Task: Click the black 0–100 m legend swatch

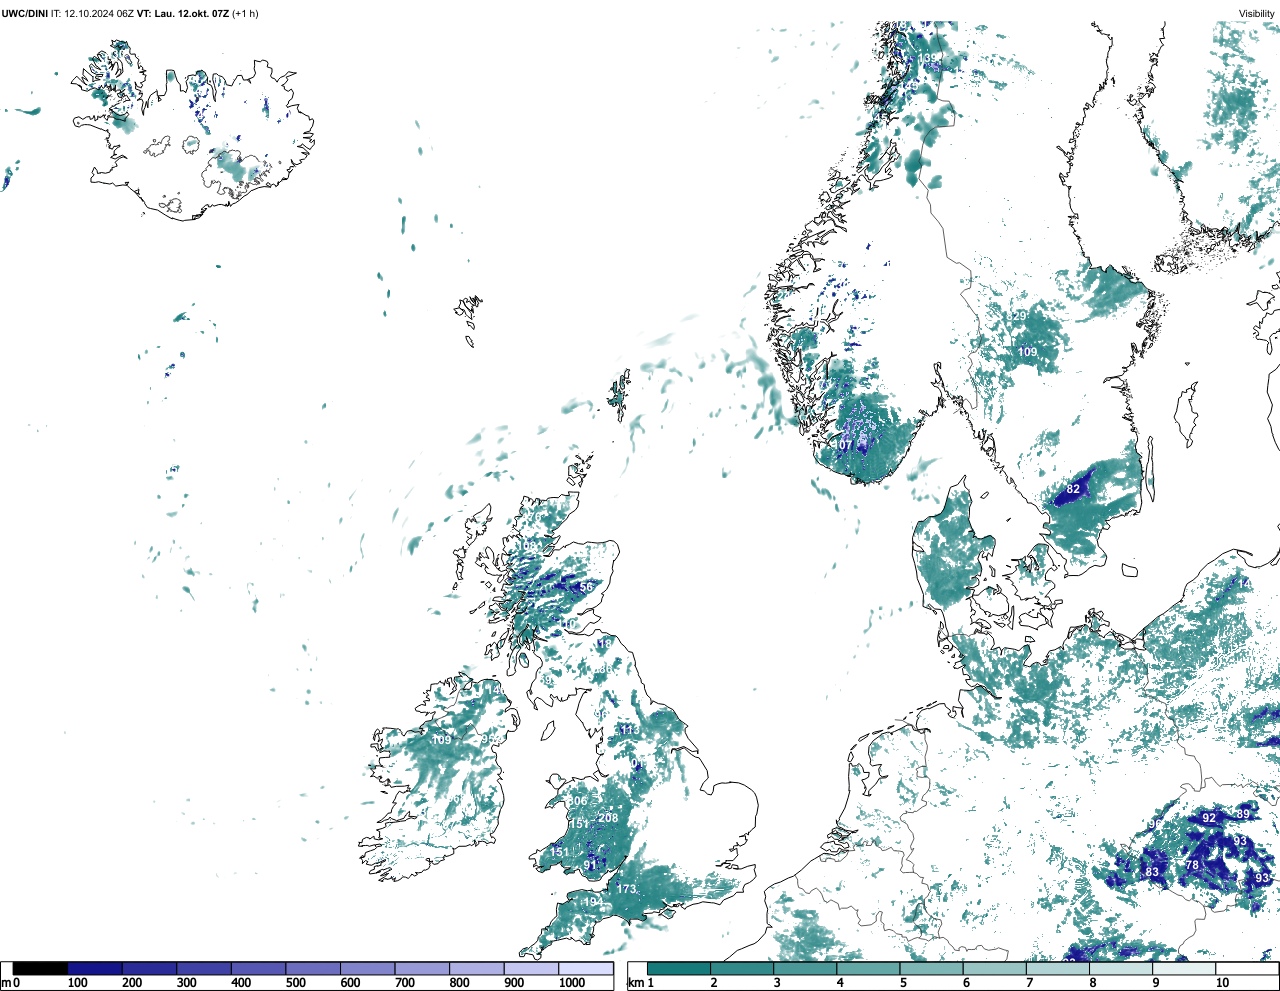Action: pos(41,969)
